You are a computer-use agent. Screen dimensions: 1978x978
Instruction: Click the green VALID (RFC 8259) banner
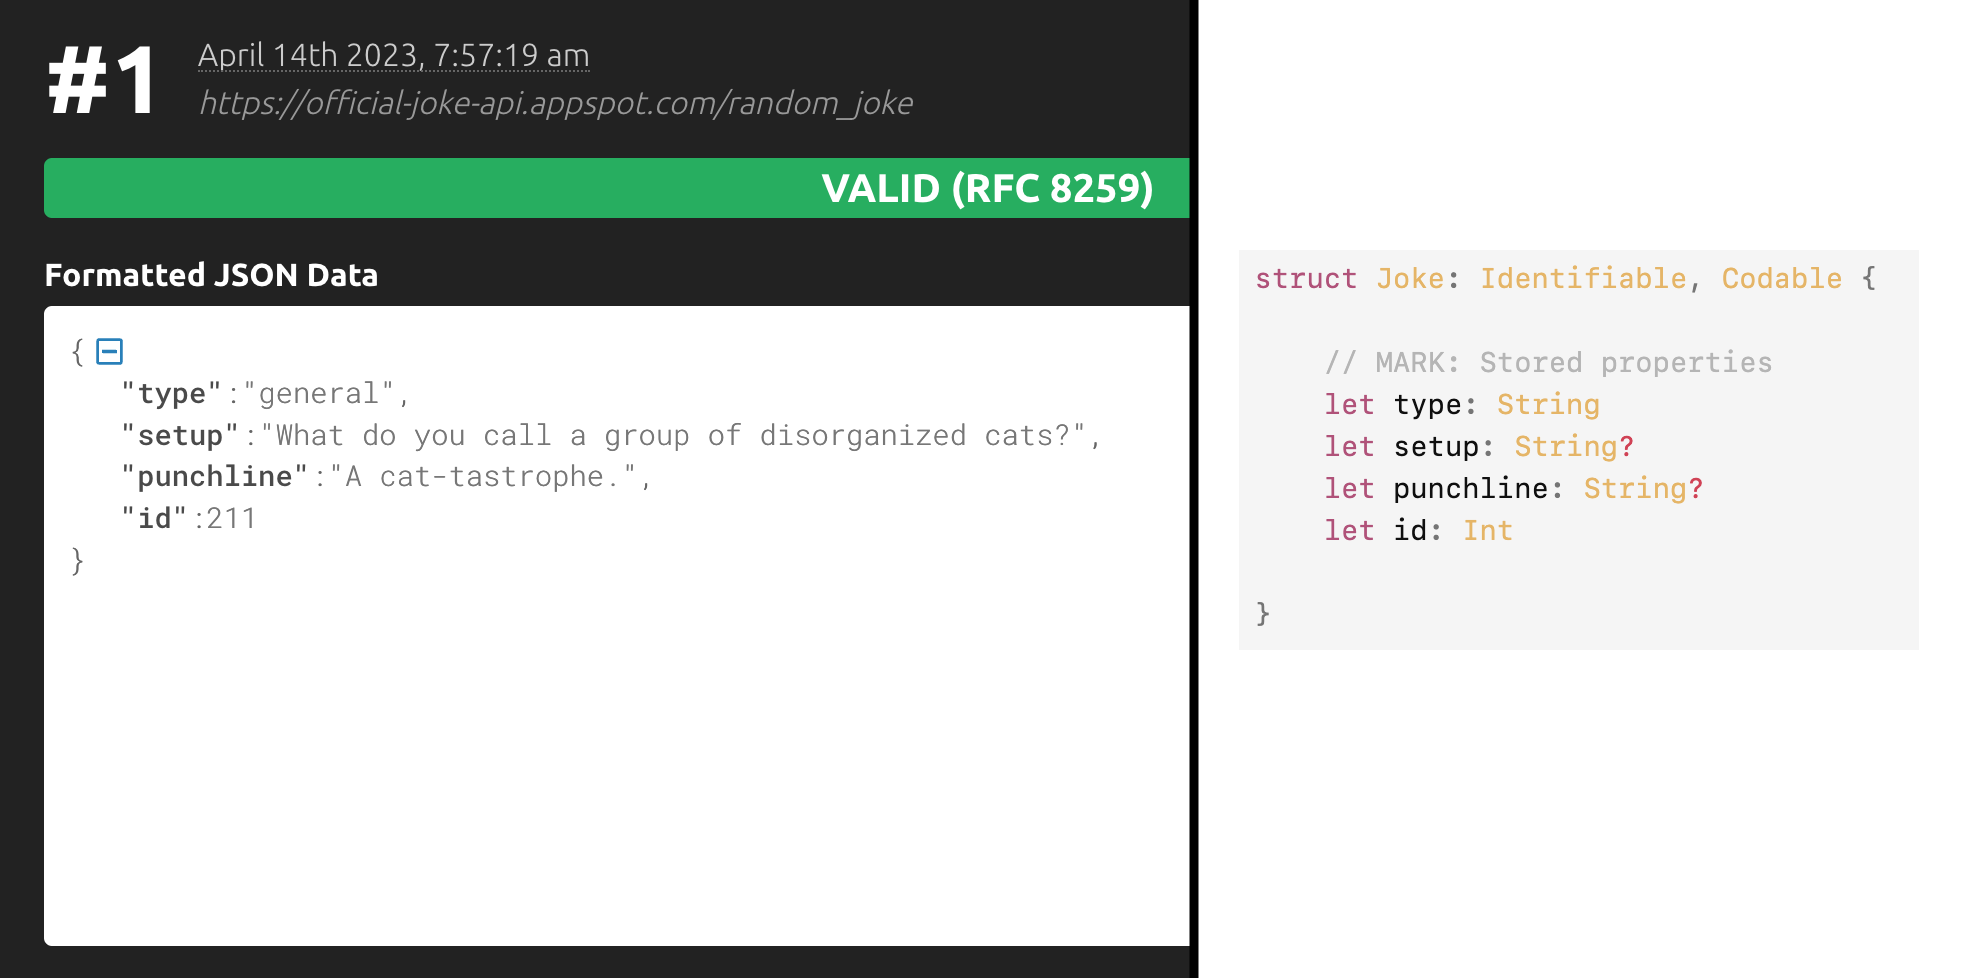pos(616,188)
